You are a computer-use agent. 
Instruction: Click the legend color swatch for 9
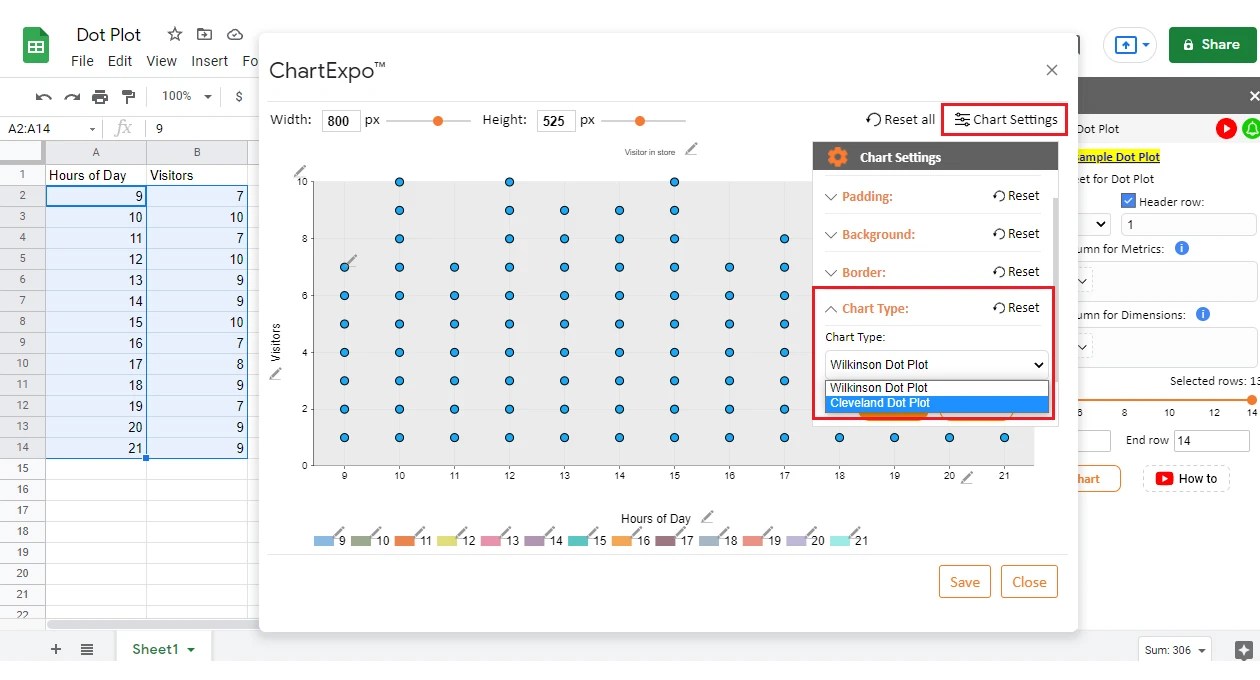pyautogui.click(x=324, y=541)
